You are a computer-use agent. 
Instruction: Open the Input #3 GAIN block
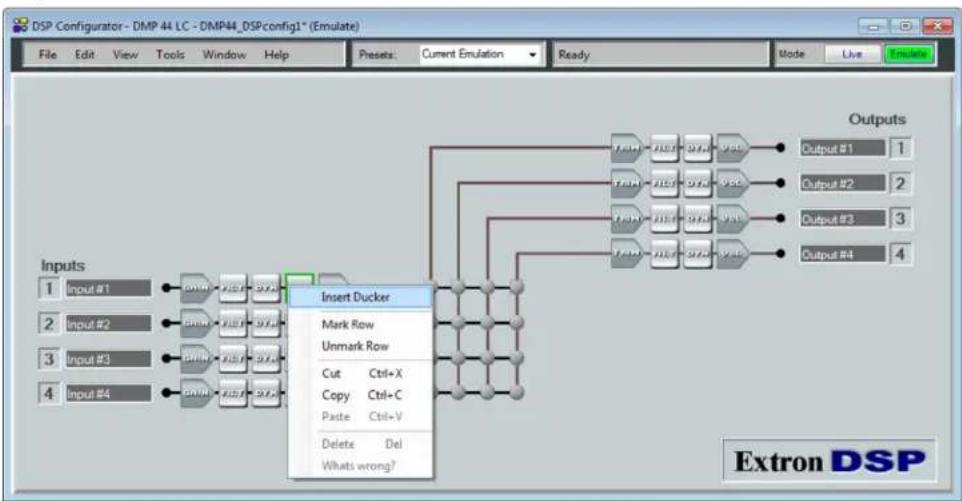(196, 358)
